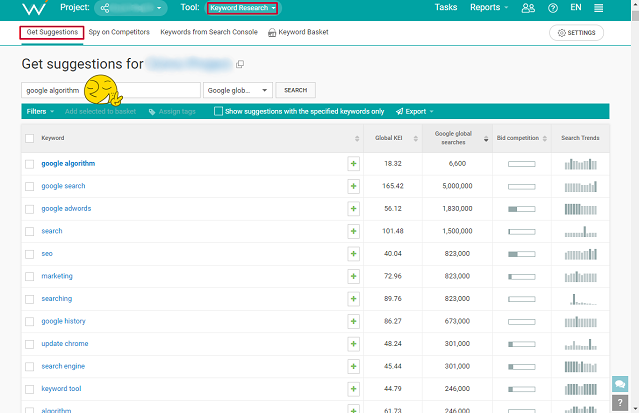The image size is (639, 413).
Task: Click the gray question mark help box
Action: click(x=620, y=403)
